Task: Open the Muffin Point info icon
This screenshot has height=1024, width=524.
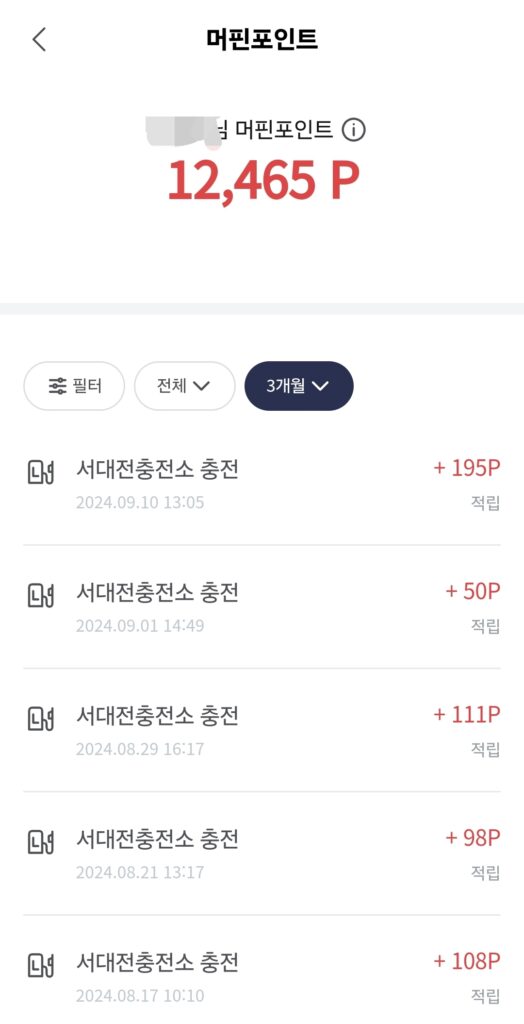Action: (353, 130)
